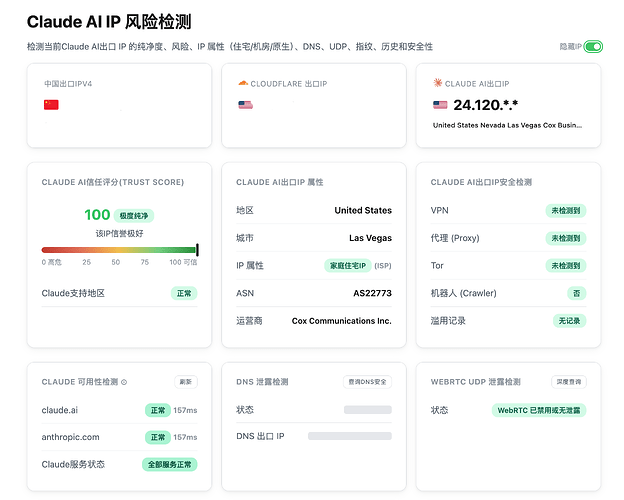Click the 极度纯净 badge
This screenshot has width=624, height=500.
pyautogui.click(x=134, y=216)
